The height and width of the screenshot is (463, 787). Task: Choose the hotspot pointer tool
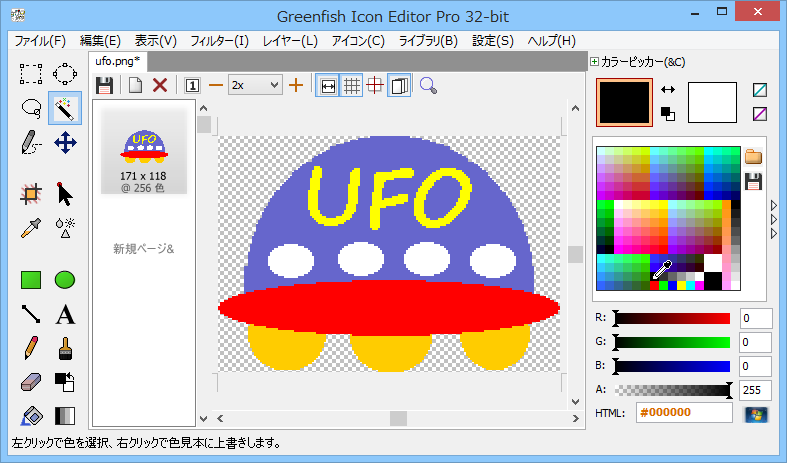point(65,194)
